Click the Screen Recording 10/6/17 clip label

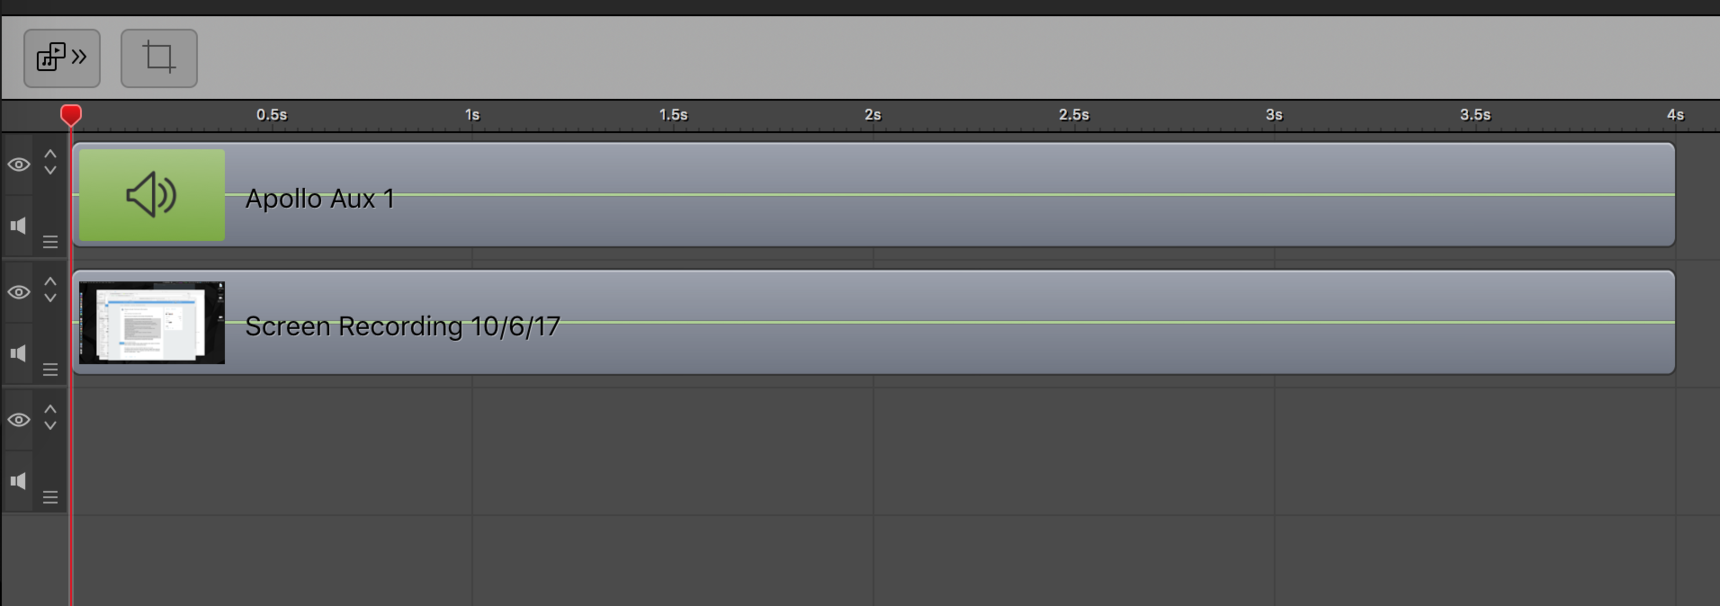coord(402,326)
